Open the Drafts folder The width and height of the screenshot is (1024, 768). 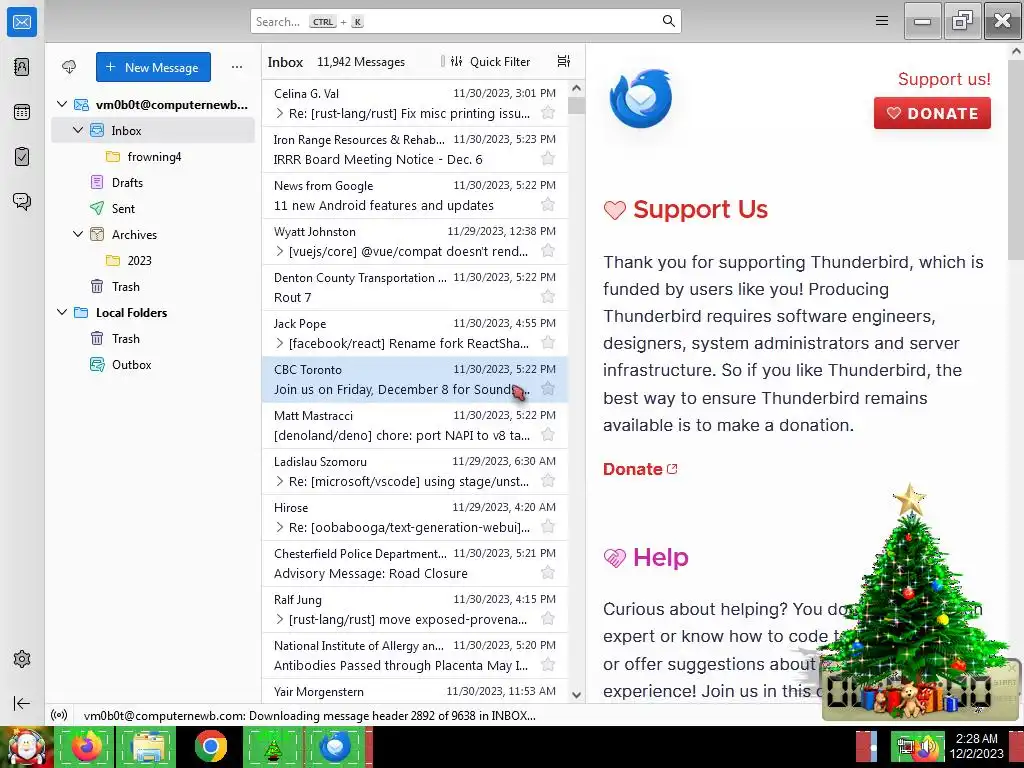153,182
